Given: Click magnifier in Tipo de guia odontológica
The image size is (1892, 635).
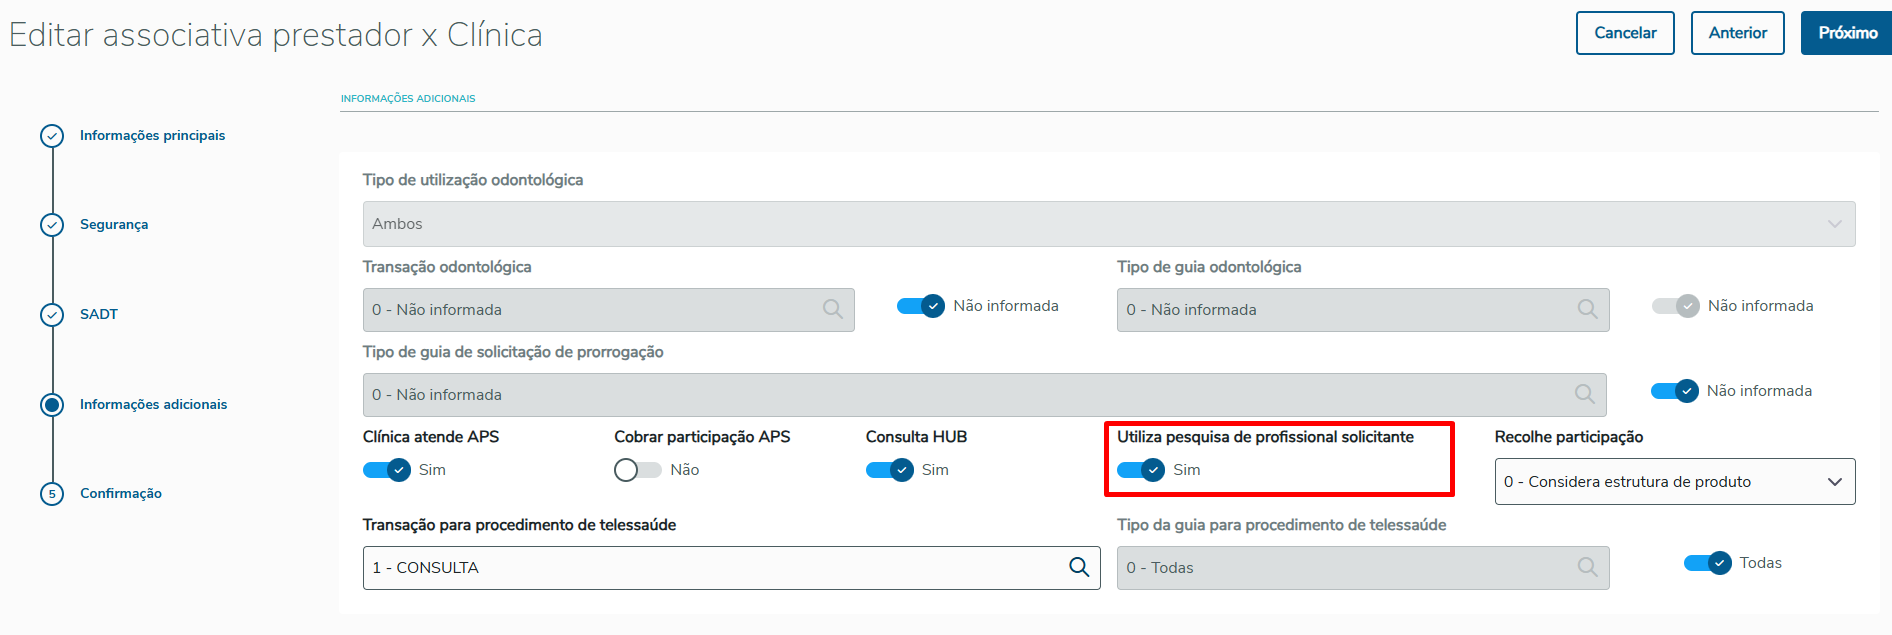Looking at the screenshot, I should click(x=1587, y=309).
